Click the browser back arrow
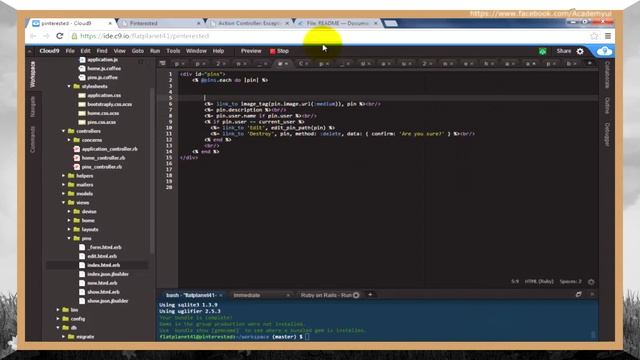This screenshot has width=640, height=360. 33,36
